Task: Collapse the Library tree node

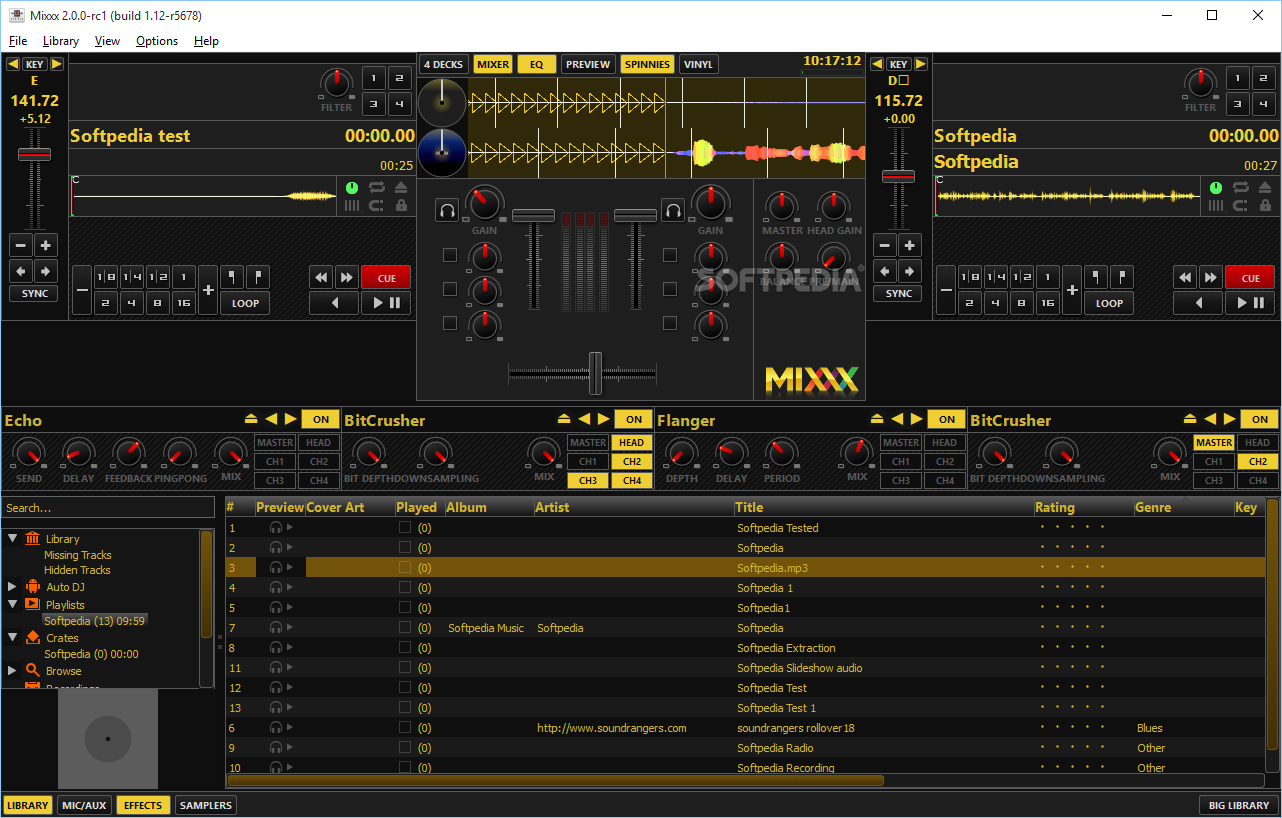Action: pyautogui.click(x=13, y=538)
